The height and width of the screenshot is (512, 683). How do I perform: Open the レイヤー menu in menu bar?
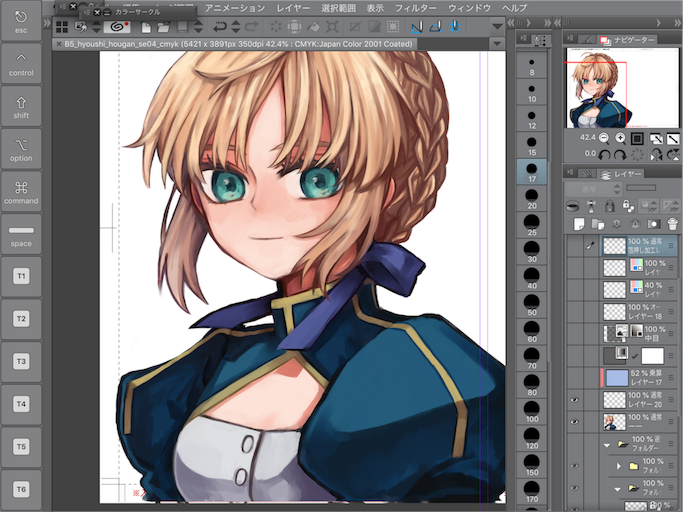pos(293,8)
